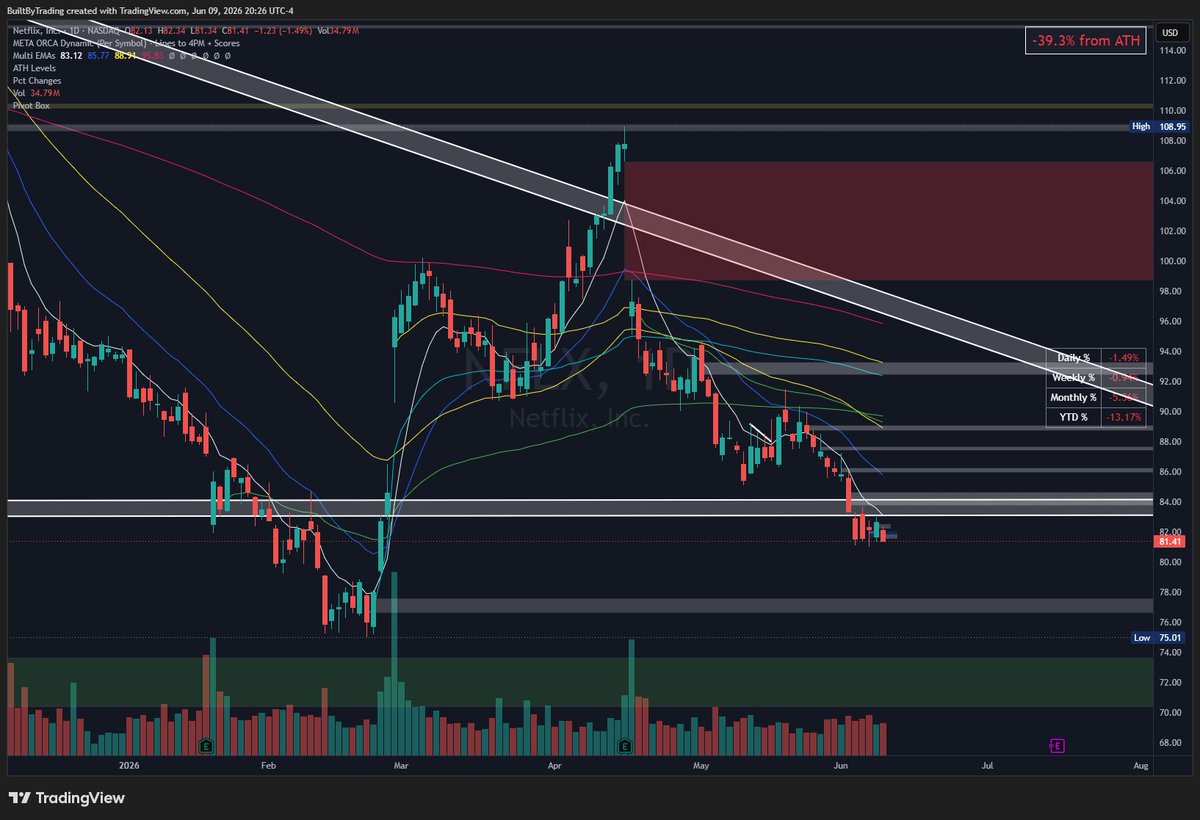1200x820 pixels.
Task: Click the Monthly % row in table
Action: click(1096, 397)
